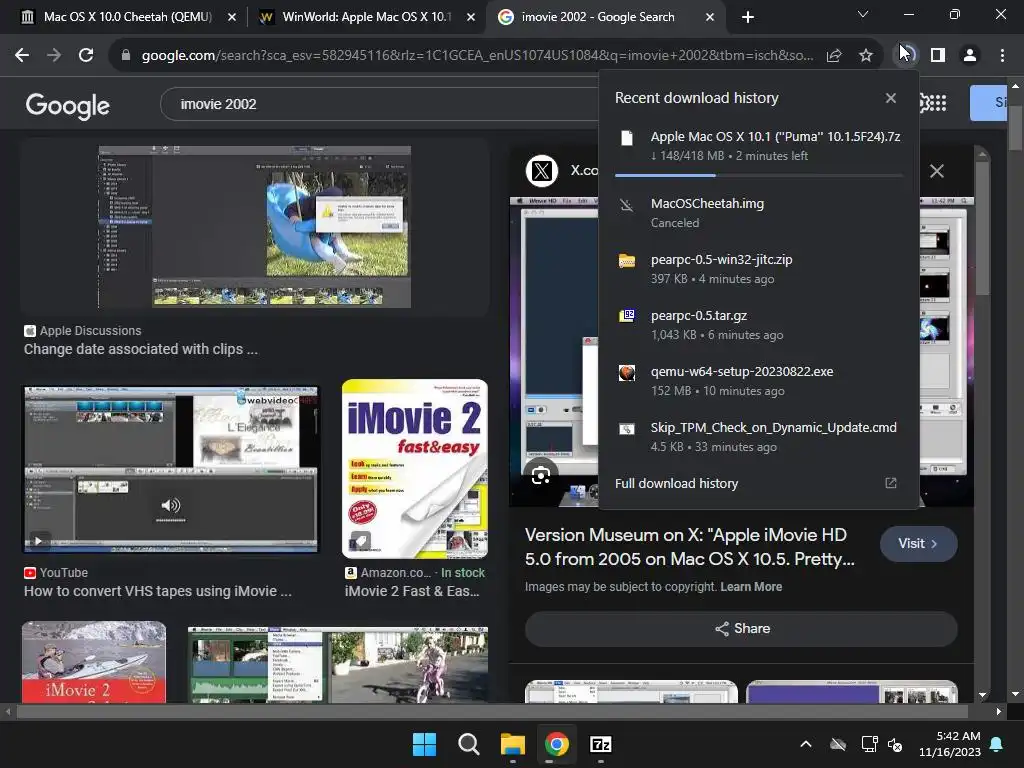Screen dimensions: 1024x768
Task: Open the YouTube VHS tapes video thumbnail
Action: tap(171, 469)
